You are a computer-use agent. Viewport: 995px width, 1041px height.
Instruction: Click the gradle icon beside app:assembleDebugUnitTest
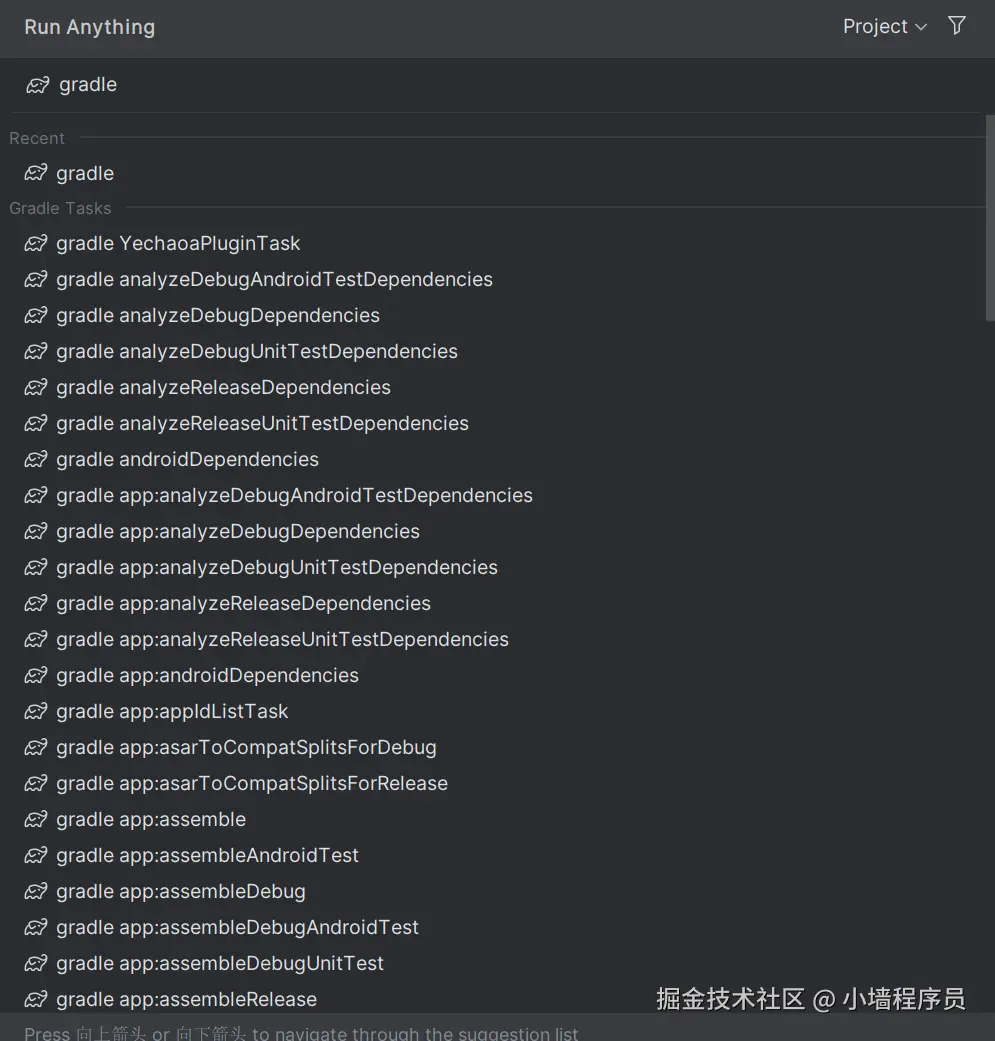coord(35,963)
